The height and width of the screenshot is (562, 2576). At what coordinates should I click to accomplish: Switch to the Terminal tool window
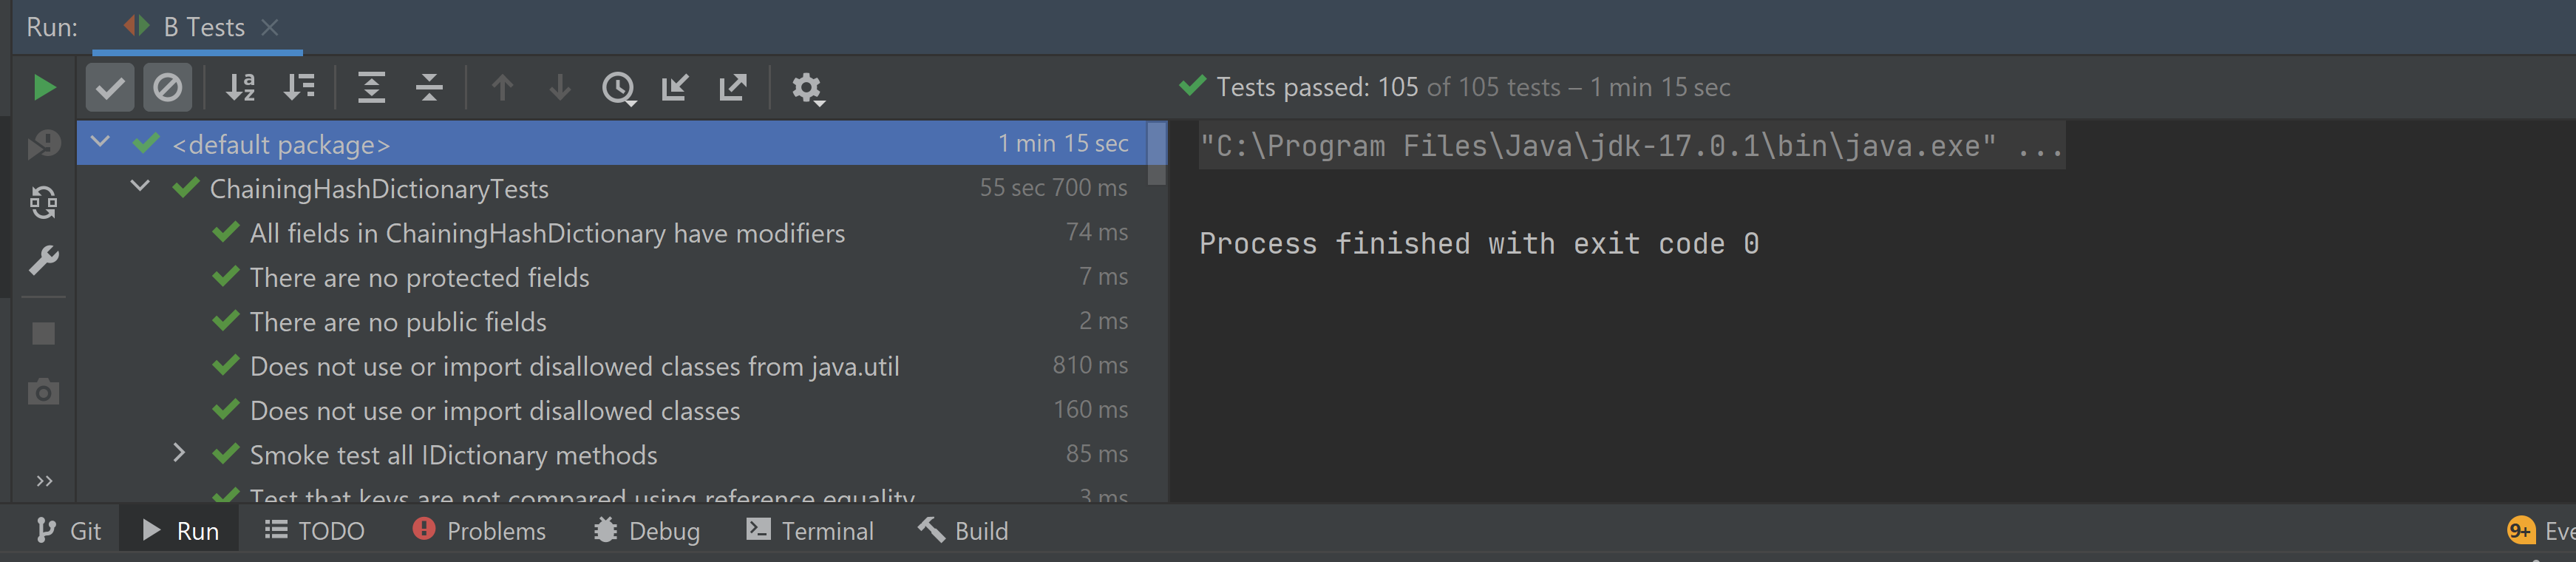coord(810,531)
